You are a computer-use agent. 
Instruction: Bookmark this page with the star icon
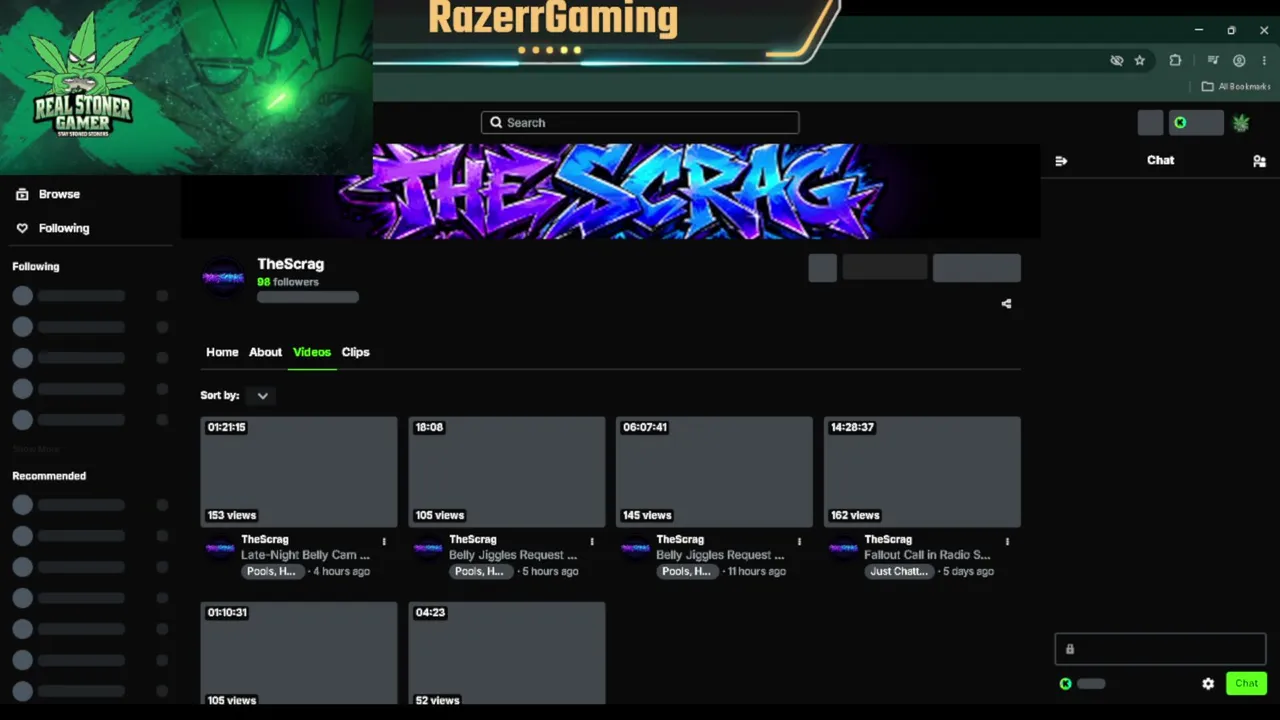pos(1140,60)
